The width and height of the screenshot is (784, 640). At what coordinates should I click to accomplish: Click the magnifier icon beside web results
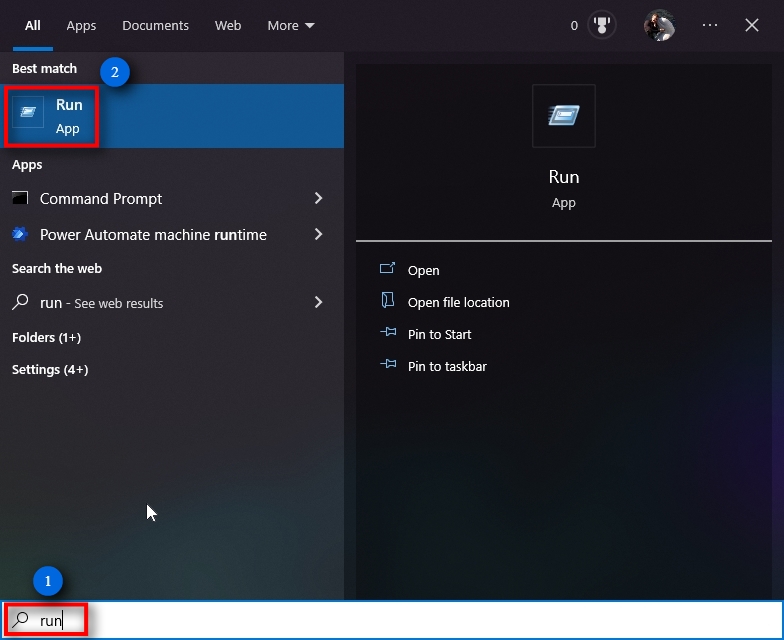[20, 302]
